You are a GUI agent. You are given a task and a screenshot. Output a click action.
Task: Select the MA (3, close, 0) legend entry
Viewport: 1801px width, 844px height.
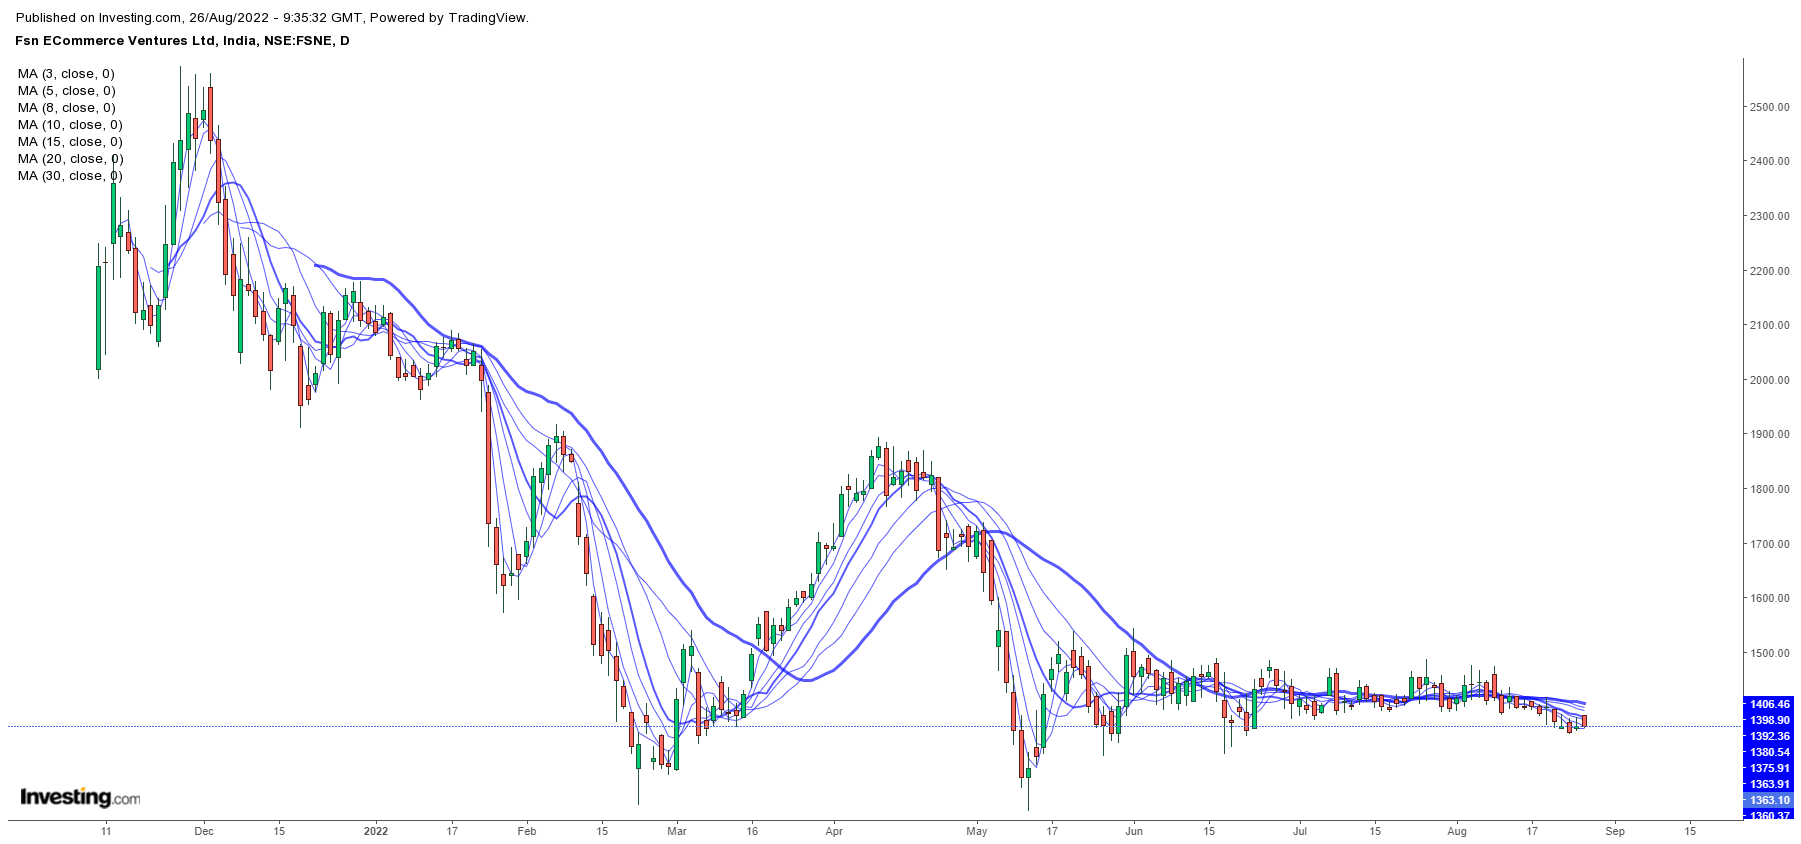tap(66, 74)
